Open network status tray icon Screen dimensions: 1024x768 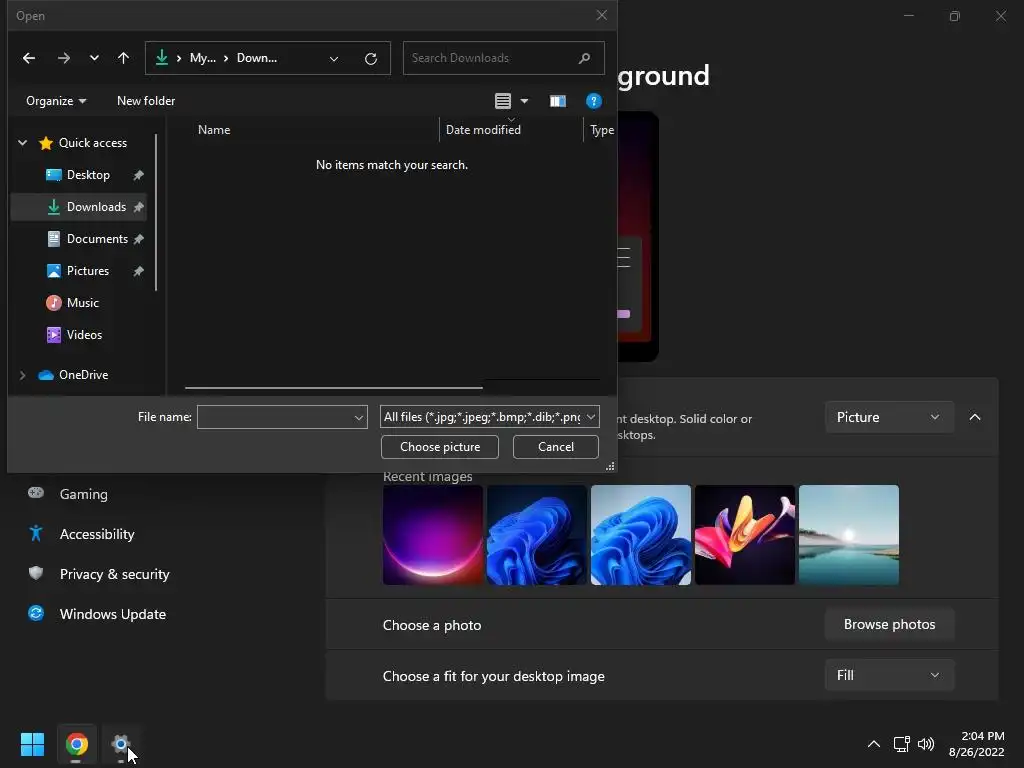tap(902, 744)
